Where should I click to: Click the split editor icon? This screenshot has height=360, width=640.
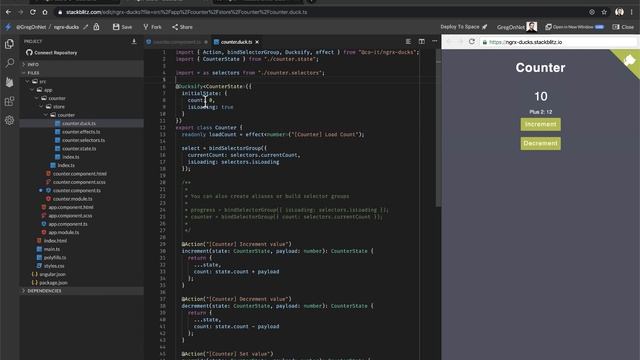coord(422,42)
